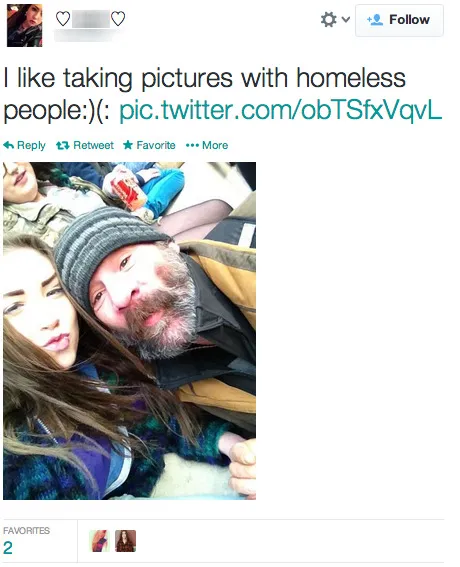Toggle the "Favorite" text label

(156, 145)
